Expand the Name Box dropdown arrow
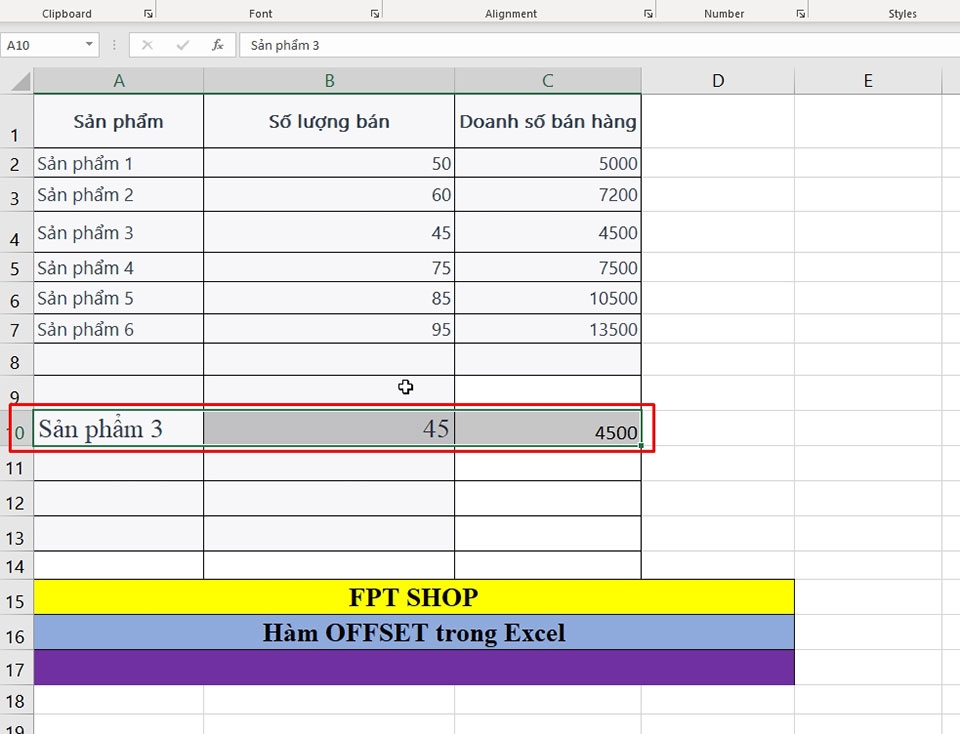 point(89,45)
